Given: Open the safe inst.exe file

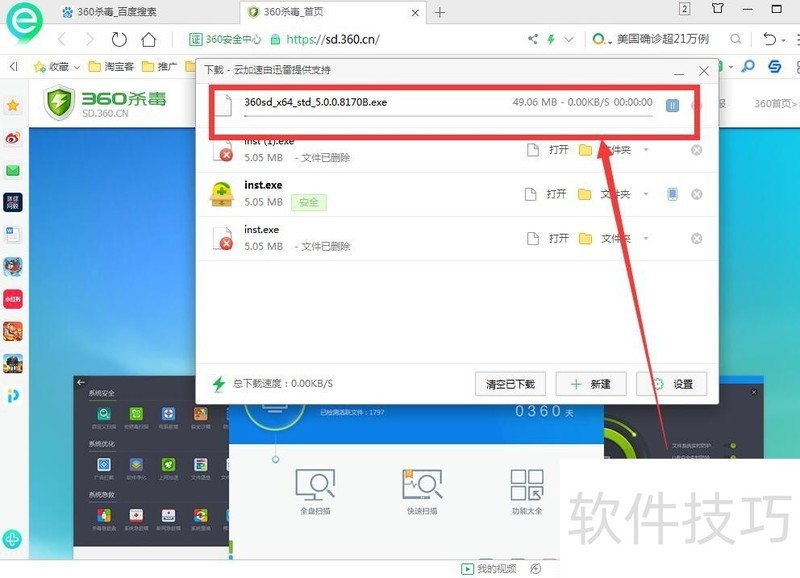Looking at the screenshot, I should point(546,194).
